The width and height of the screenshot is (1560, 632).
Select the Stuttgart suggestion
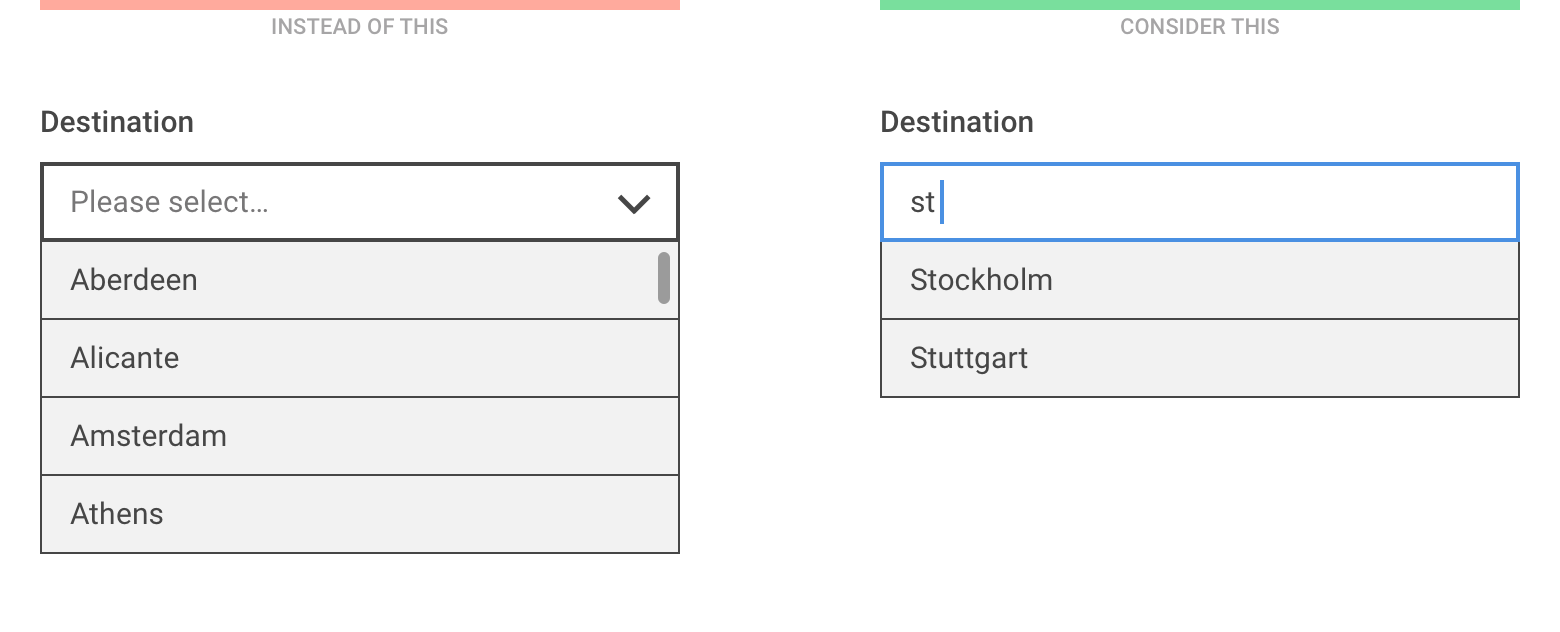969,358
